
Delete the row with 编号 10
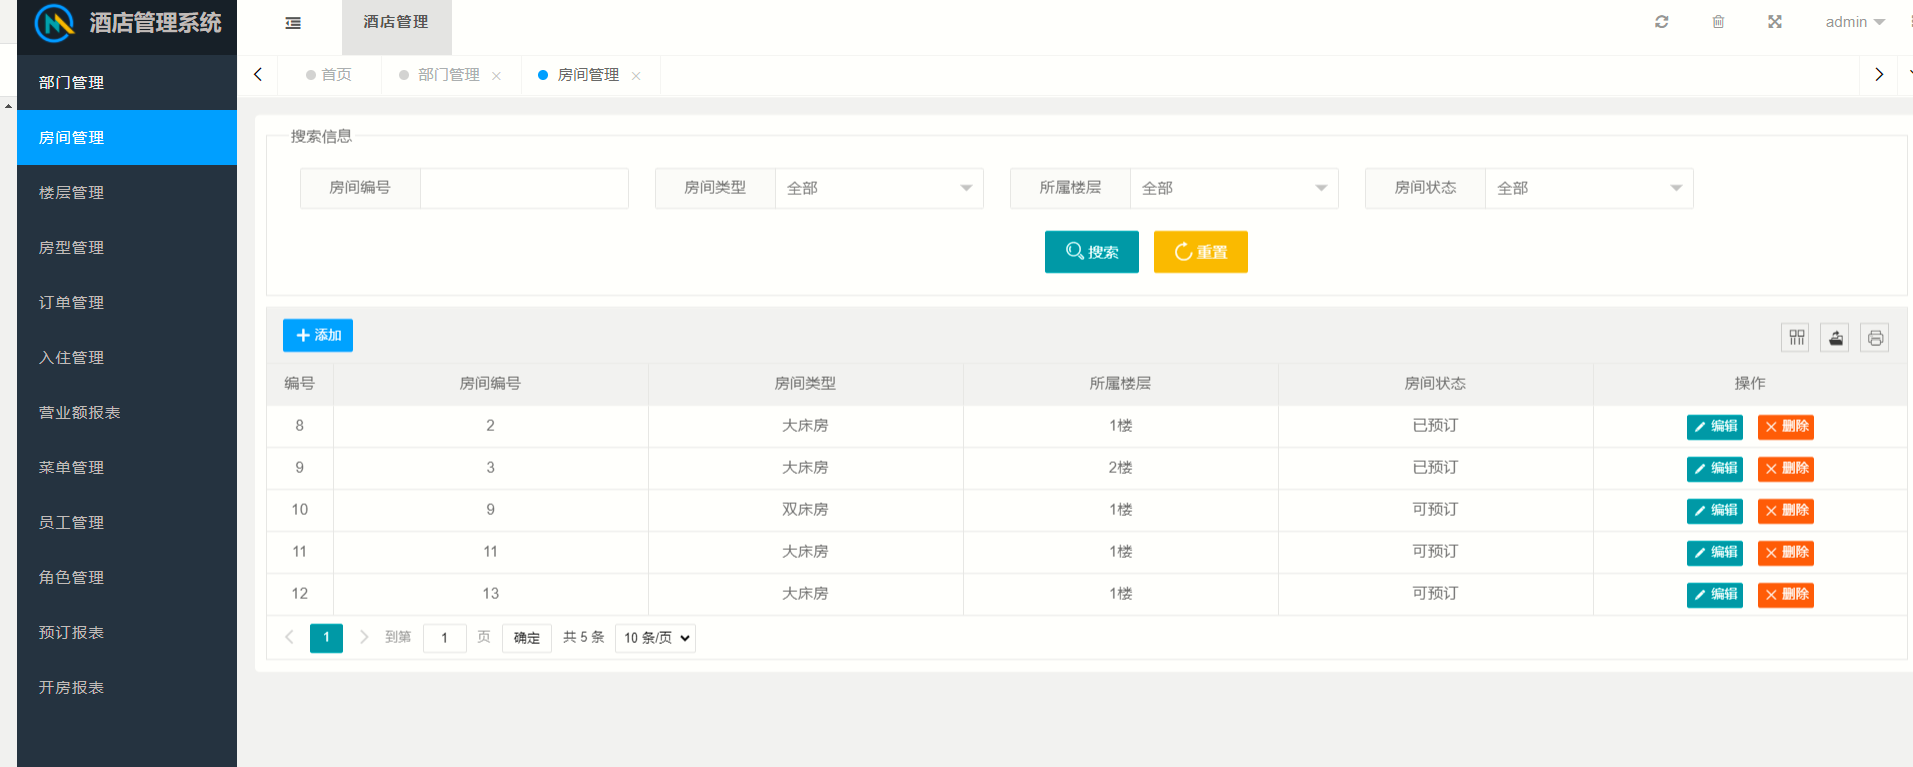[1786, 511]
